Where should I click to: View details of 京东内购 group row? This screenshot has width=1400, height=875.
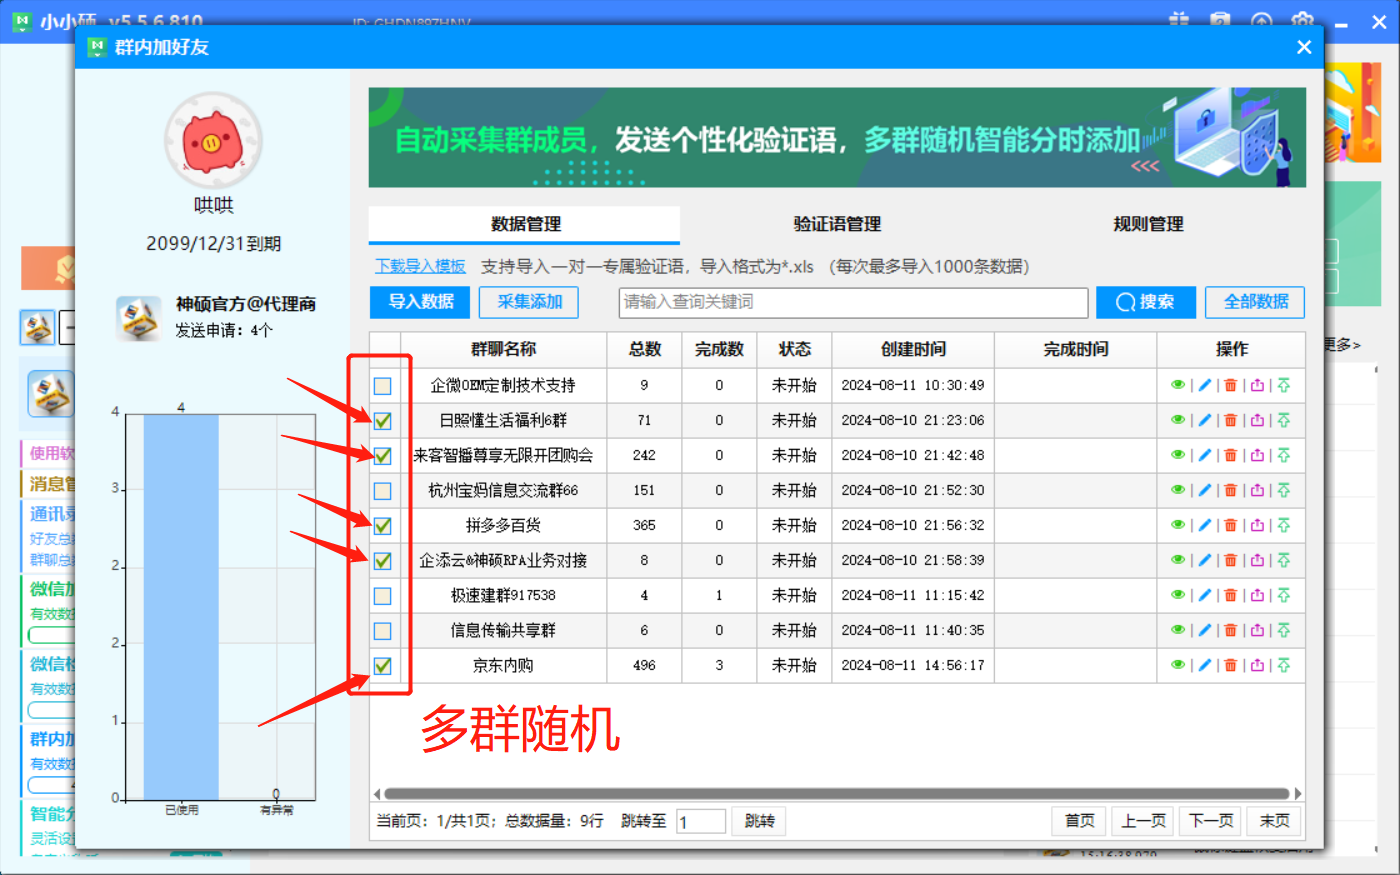click(x=1177, y=664)
